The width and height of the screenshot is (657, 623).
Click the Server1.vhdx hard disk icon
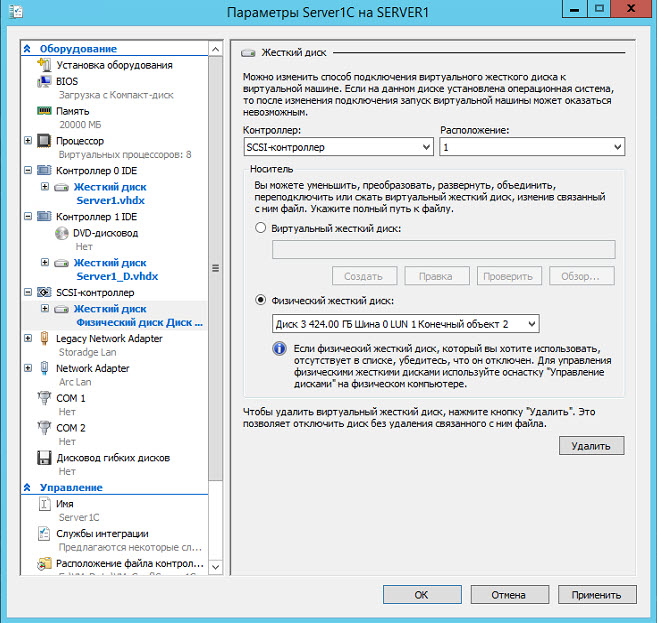62,187
